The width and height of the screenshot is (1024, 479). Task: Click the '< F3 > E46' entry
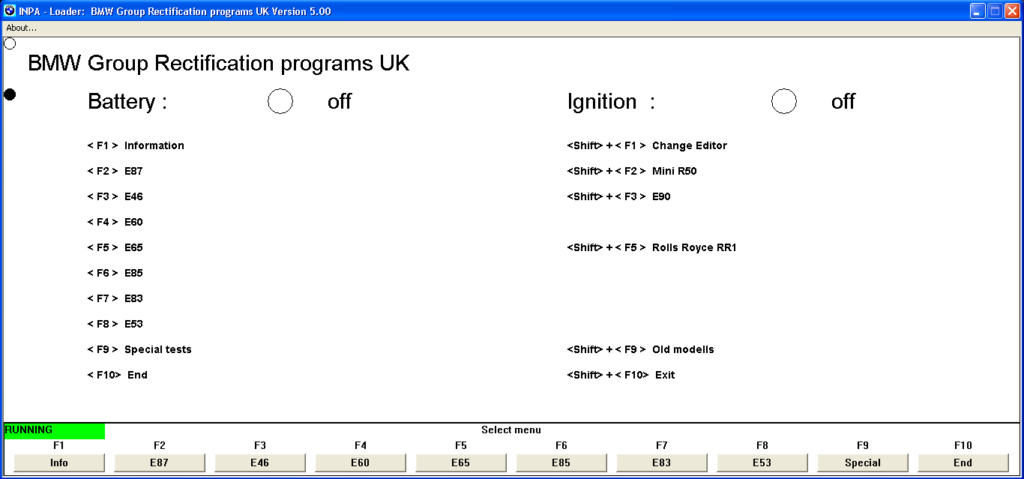[x=115, y=197]
